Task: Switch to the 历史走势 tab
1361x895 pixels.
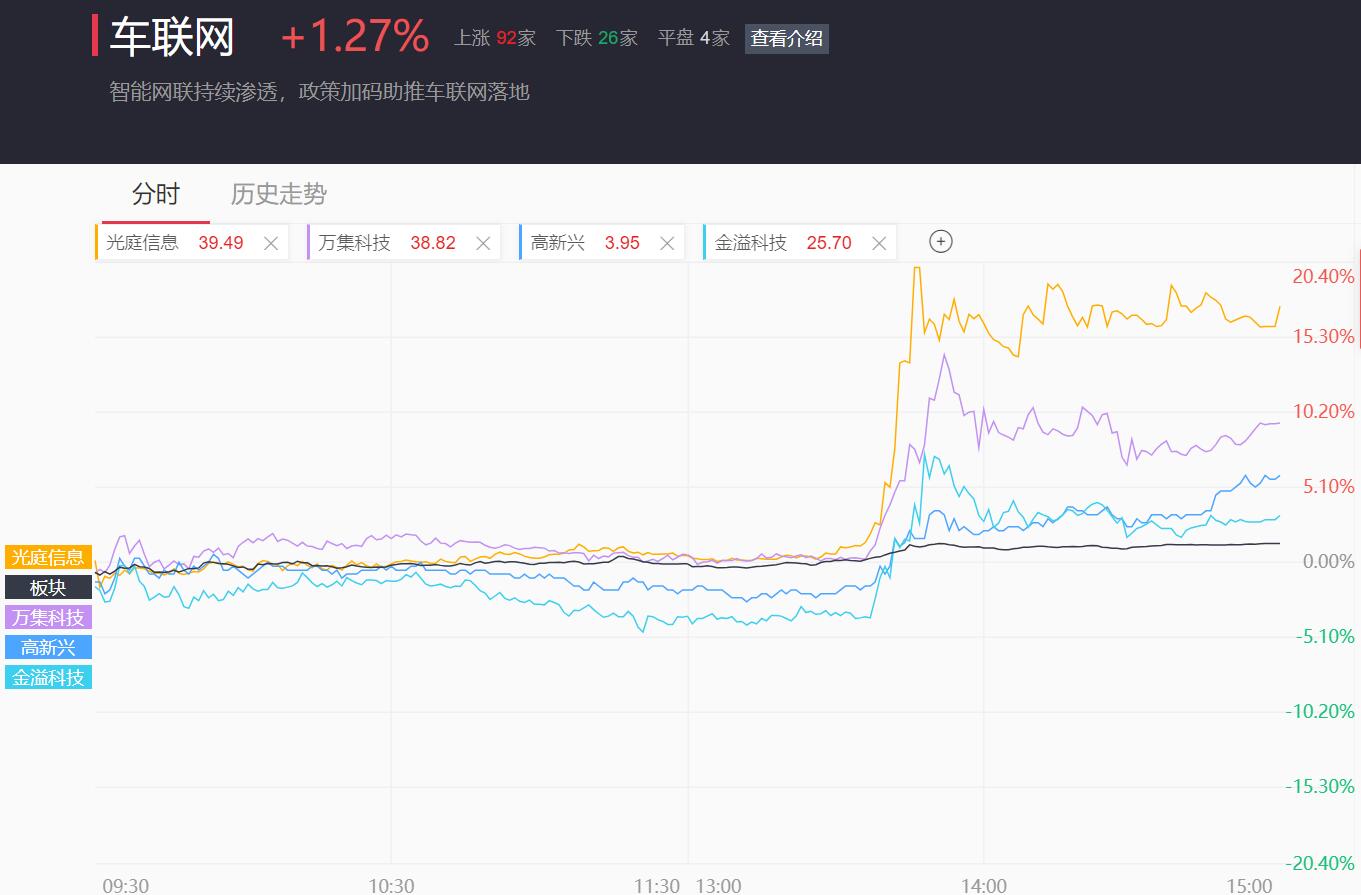Action: 279,193
